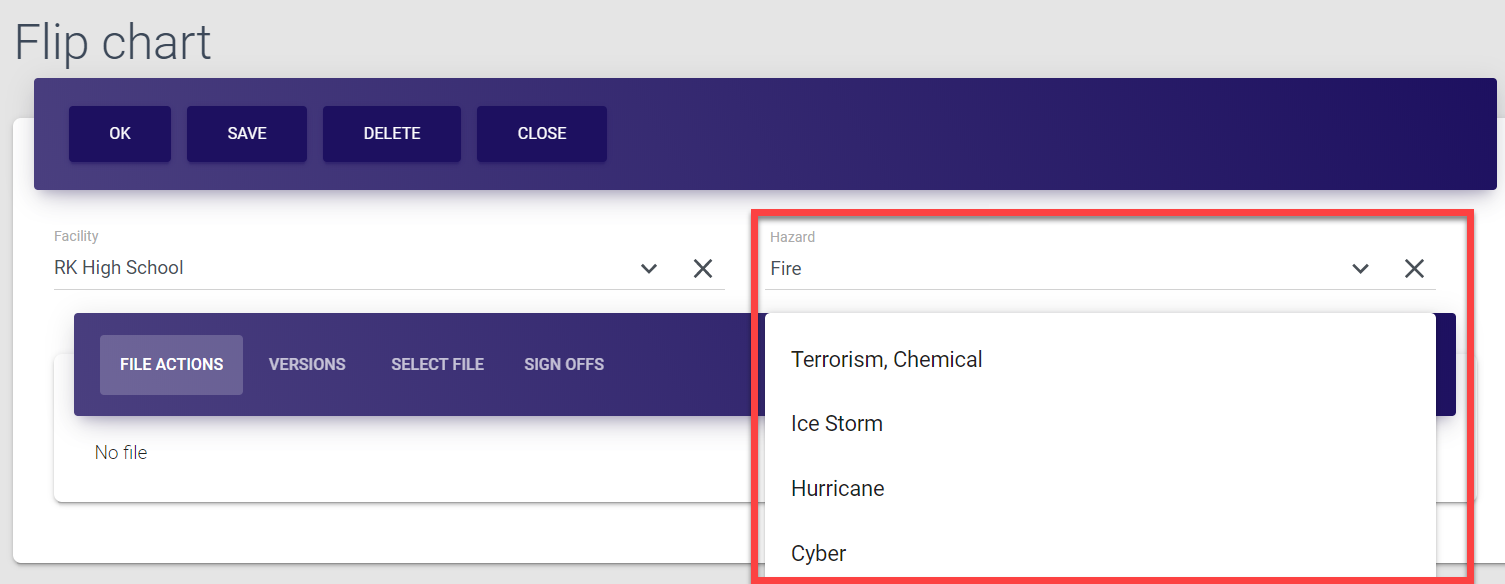Go to the Sign Offs tab
Screen dimensions: 1505x584
[564, 365]
